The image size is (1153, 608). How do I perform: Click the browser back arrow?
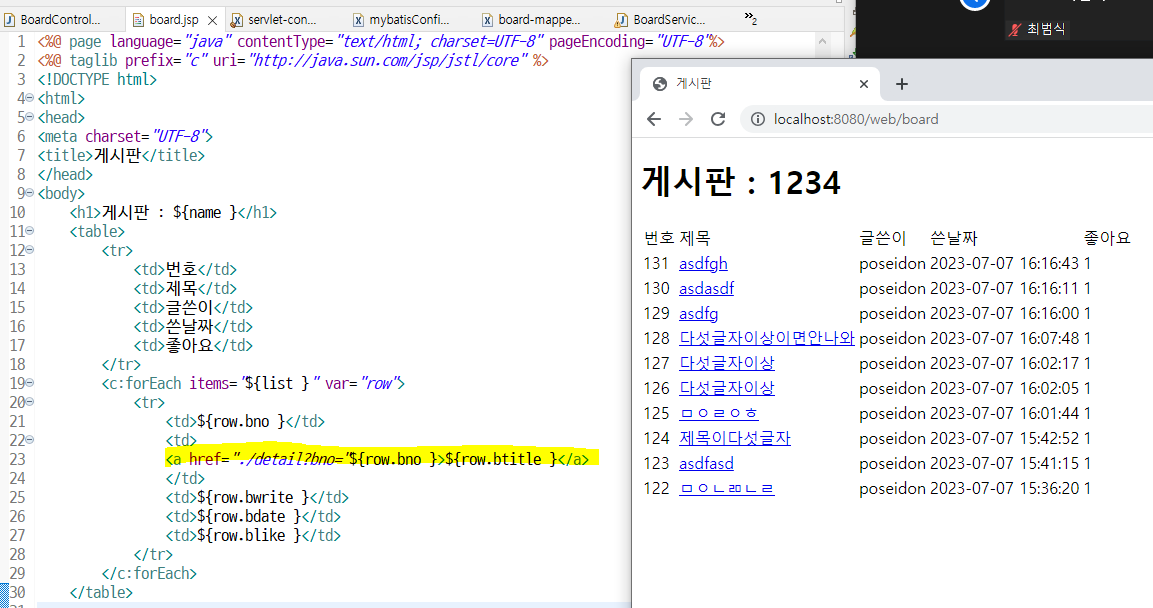pos(654,119)
